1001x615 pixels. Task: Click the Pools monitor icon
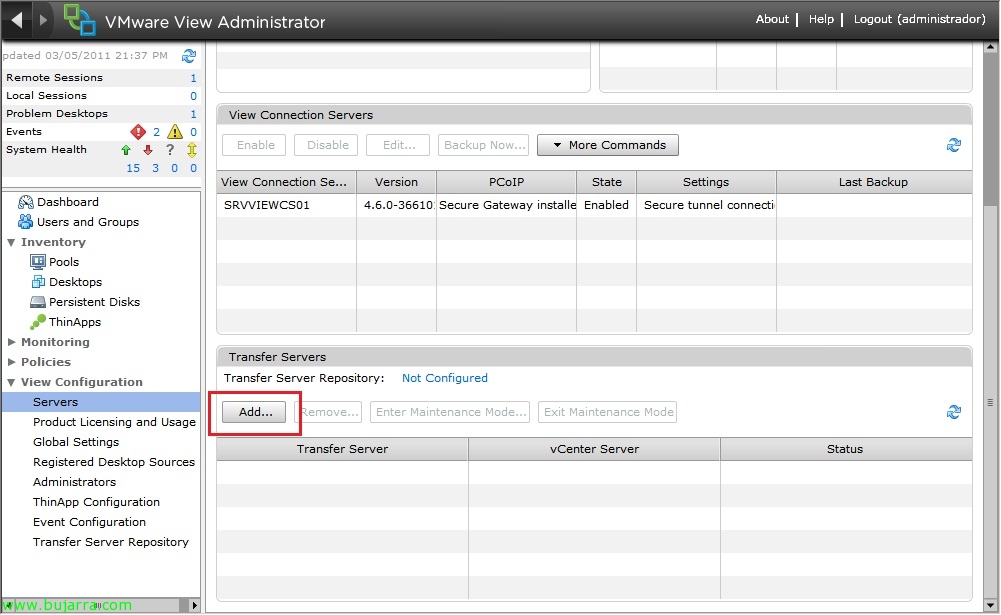[38, 262]
